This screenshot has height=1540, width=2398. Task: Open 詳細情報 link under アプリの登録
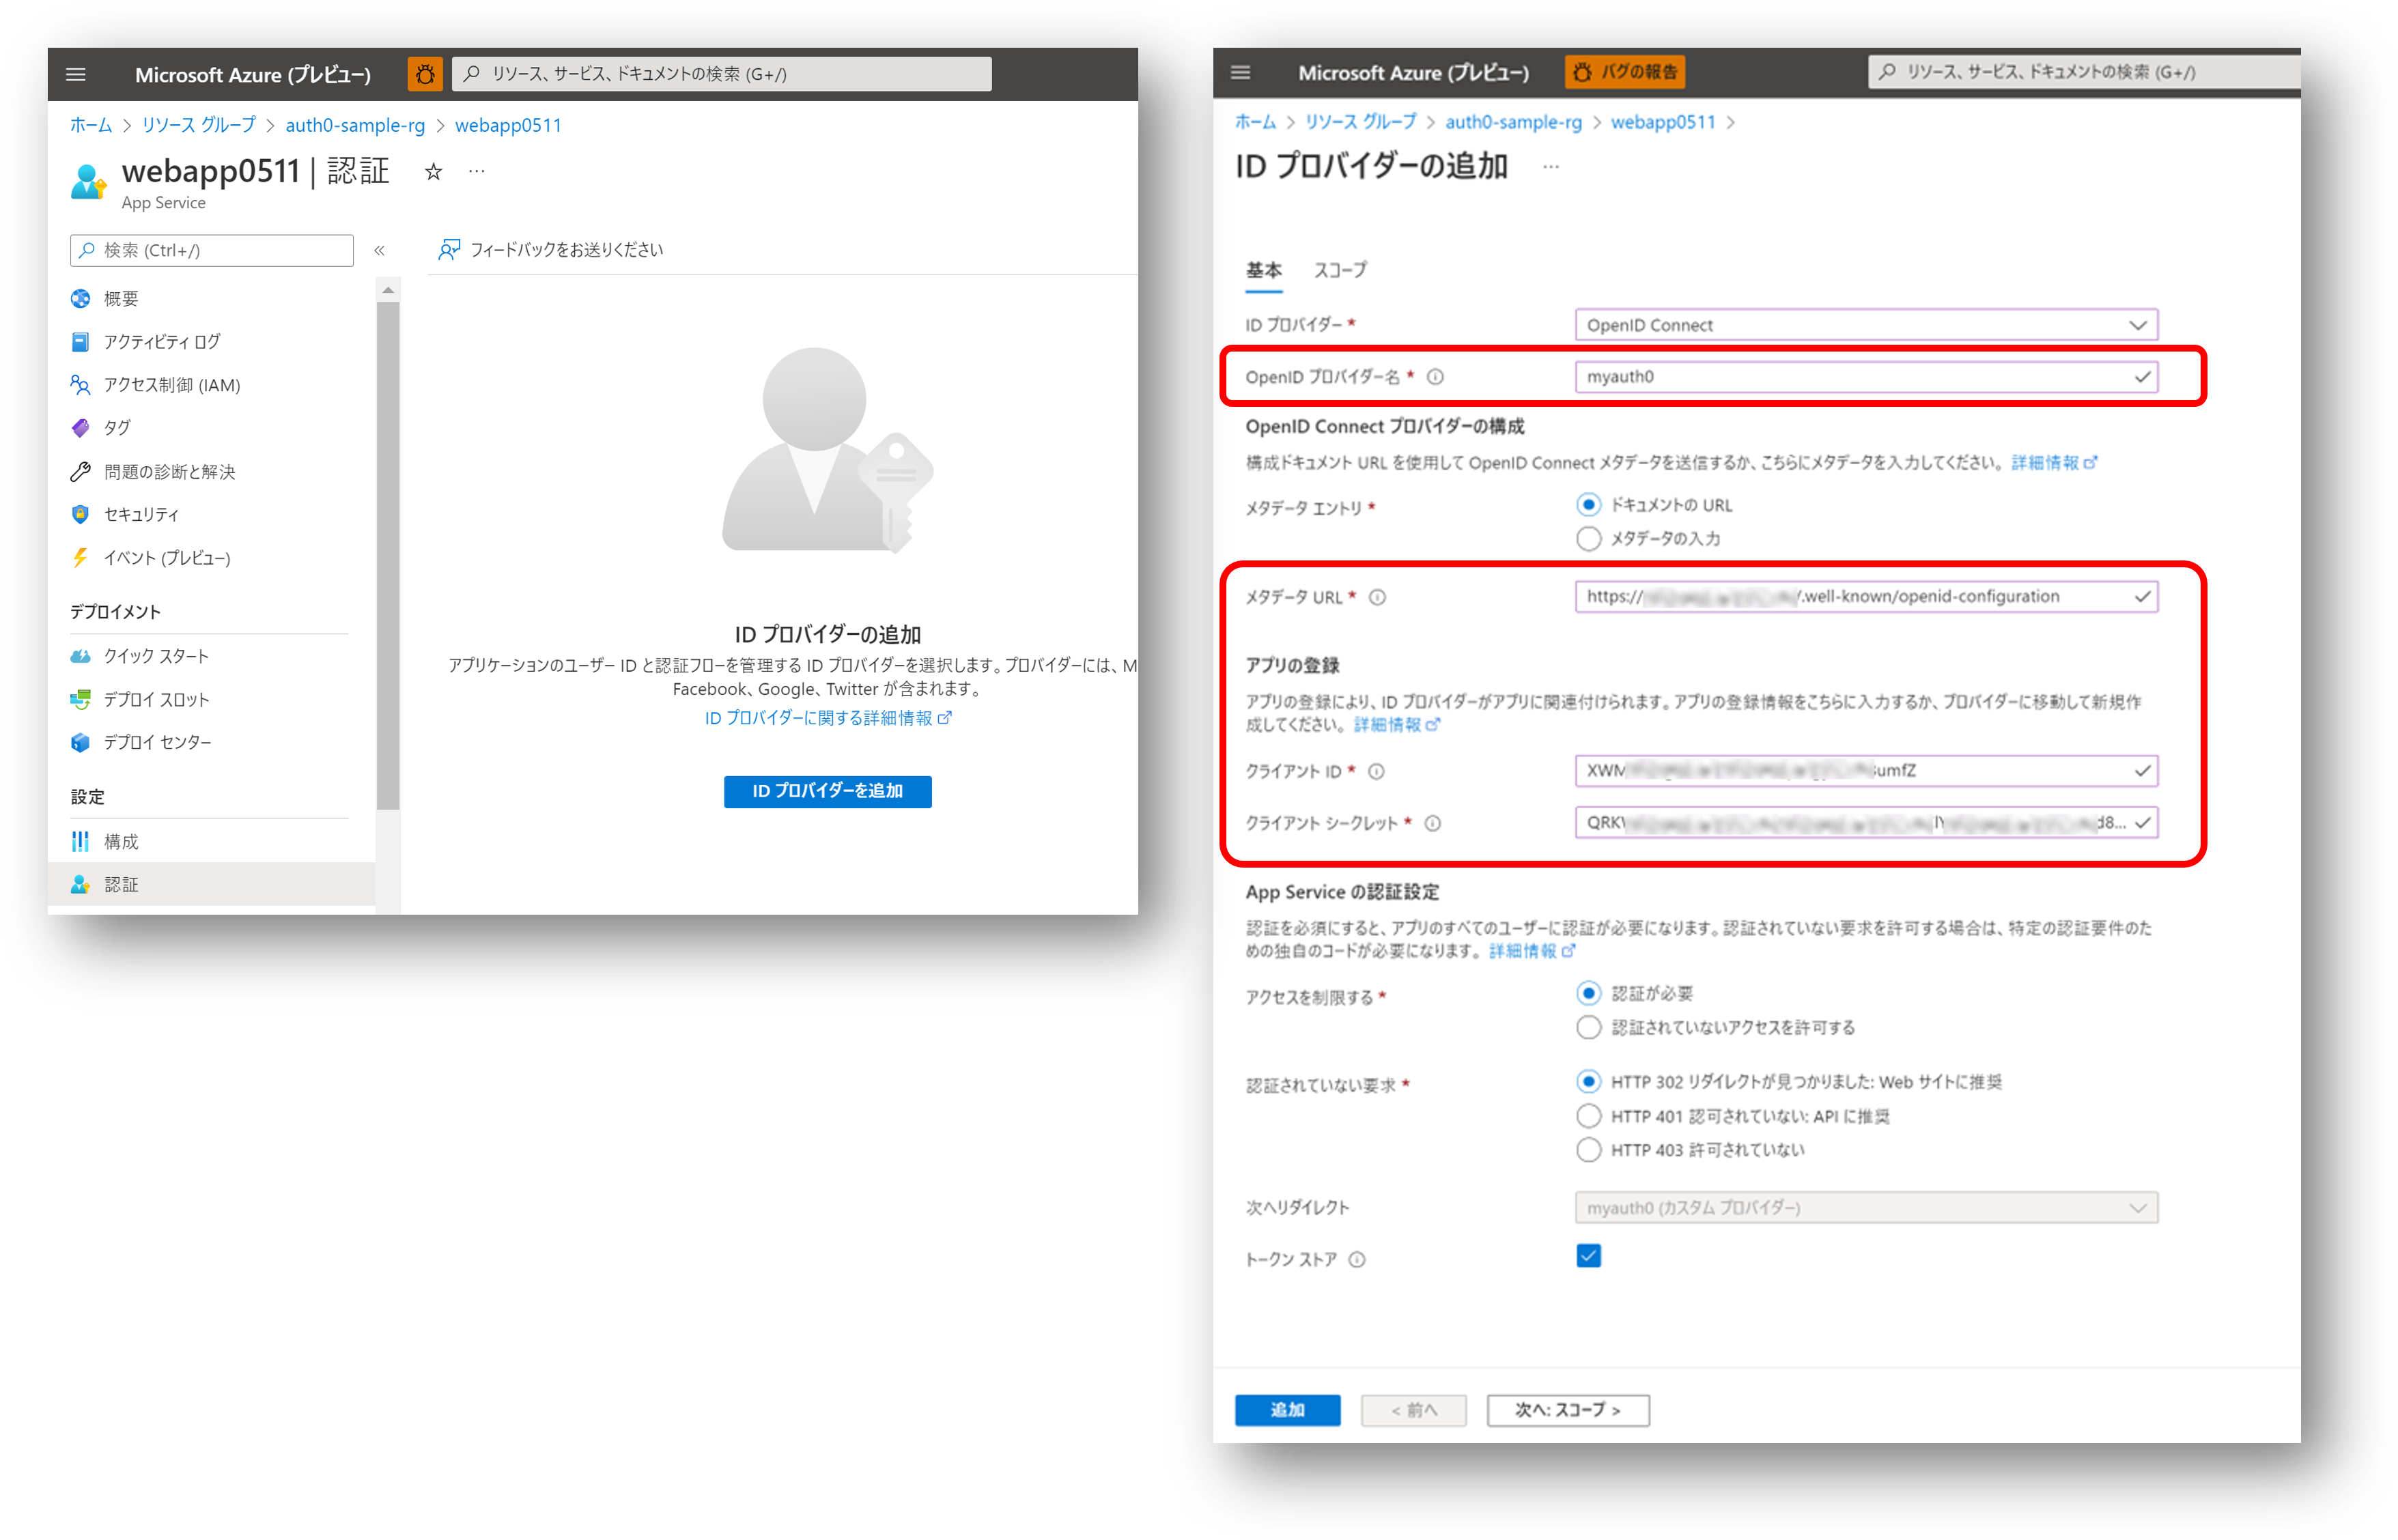(x=1396, y=724)
